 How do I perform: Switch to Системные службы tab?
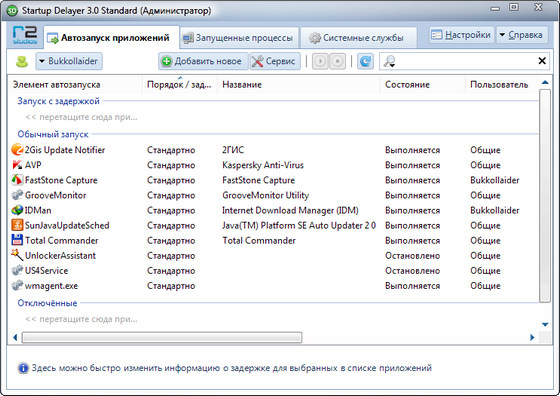(358, 38)
